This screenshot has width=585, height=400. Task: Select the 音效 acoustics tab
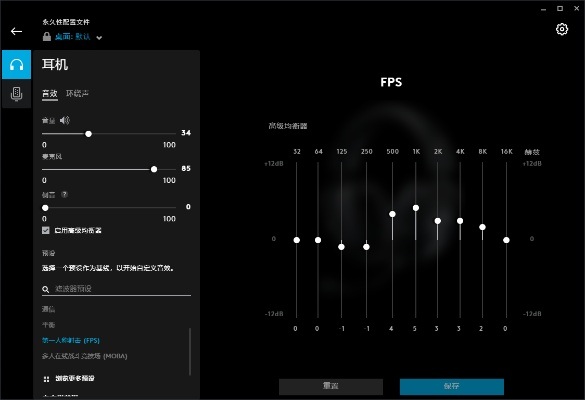pos(50,93)
